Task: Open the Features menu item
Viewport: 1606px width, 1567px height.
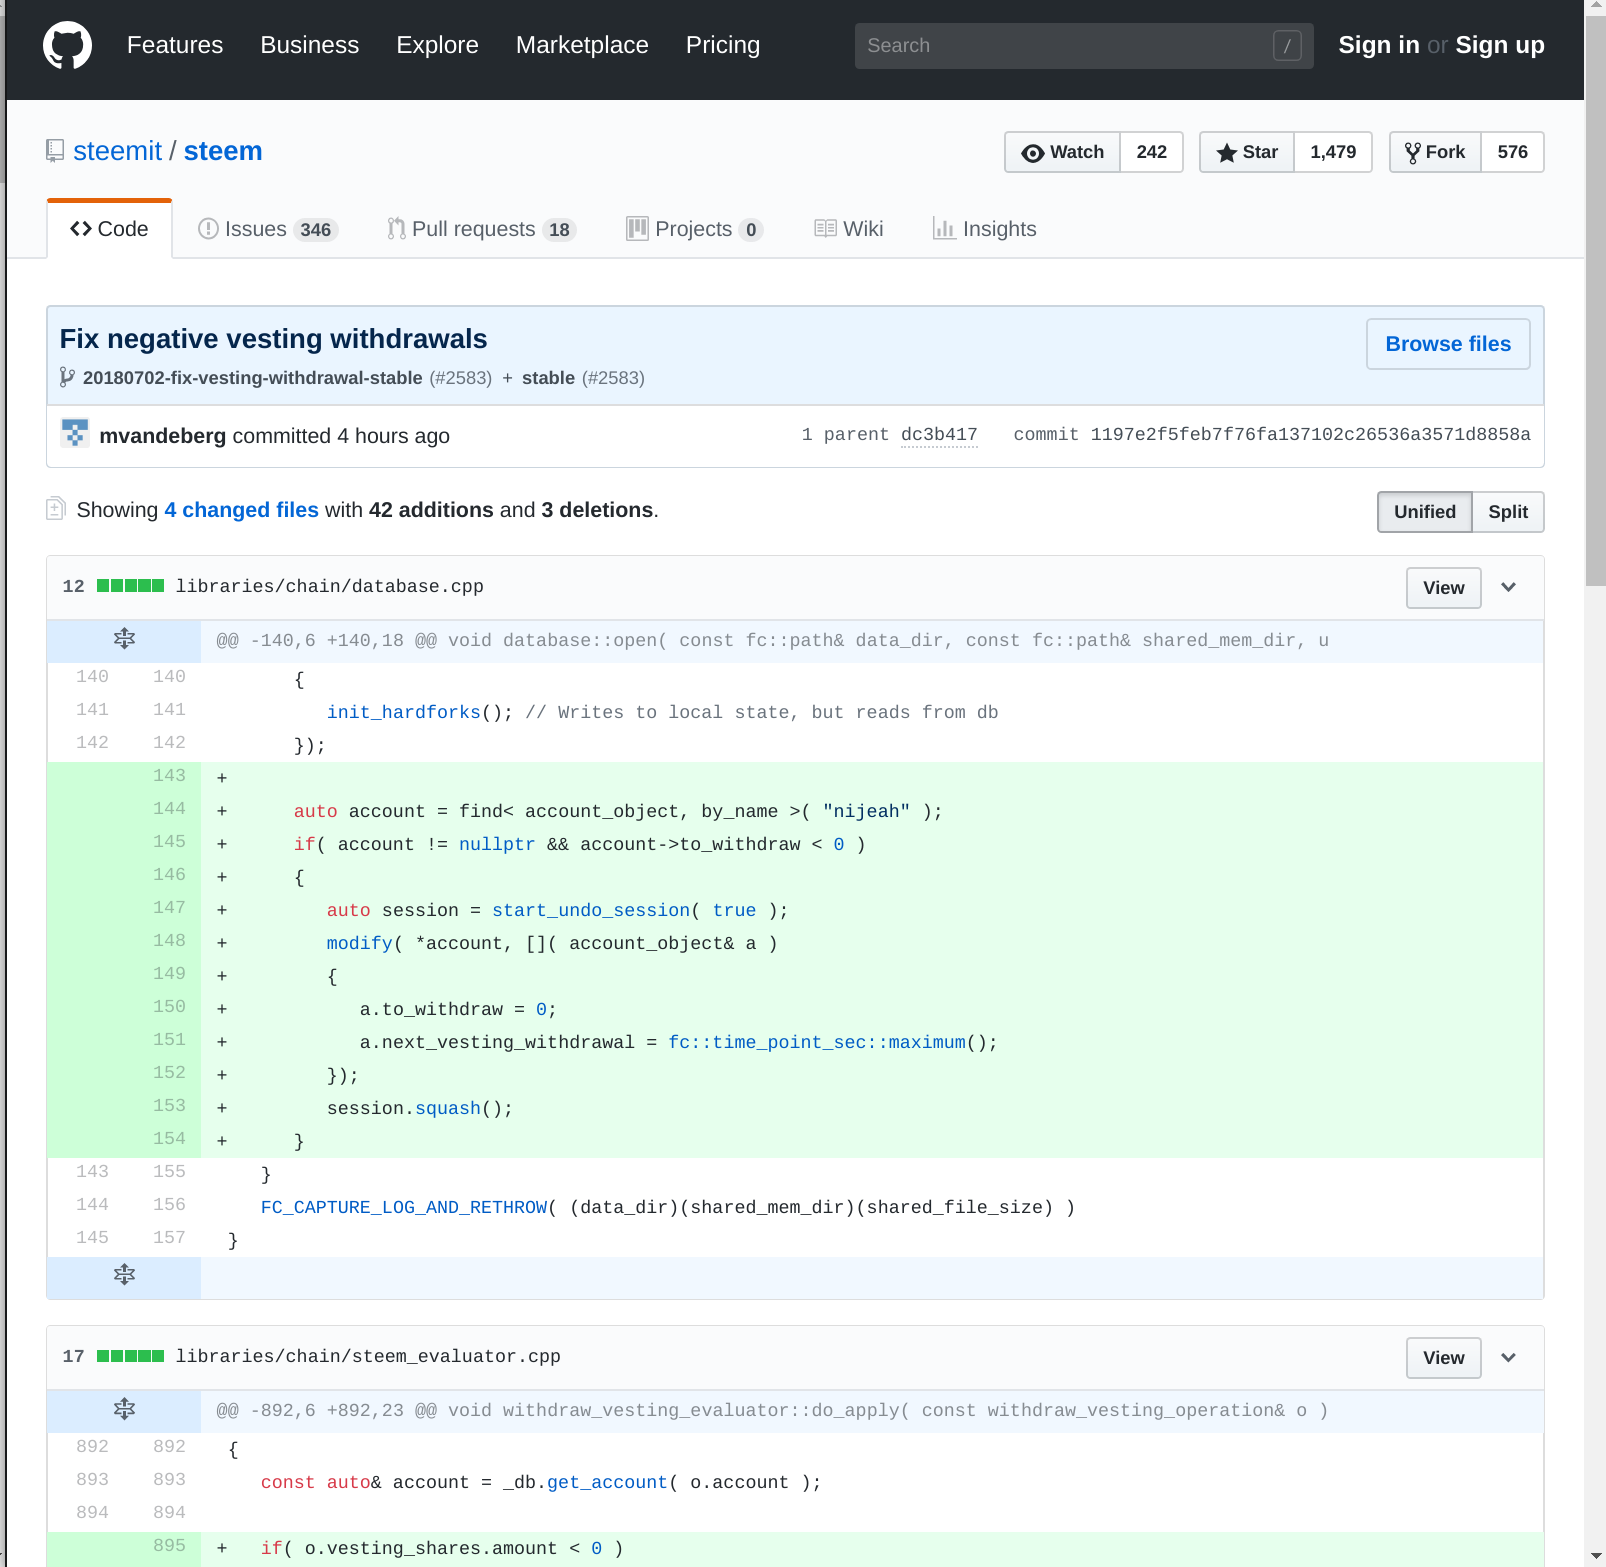Action: (x=175, y=45)
